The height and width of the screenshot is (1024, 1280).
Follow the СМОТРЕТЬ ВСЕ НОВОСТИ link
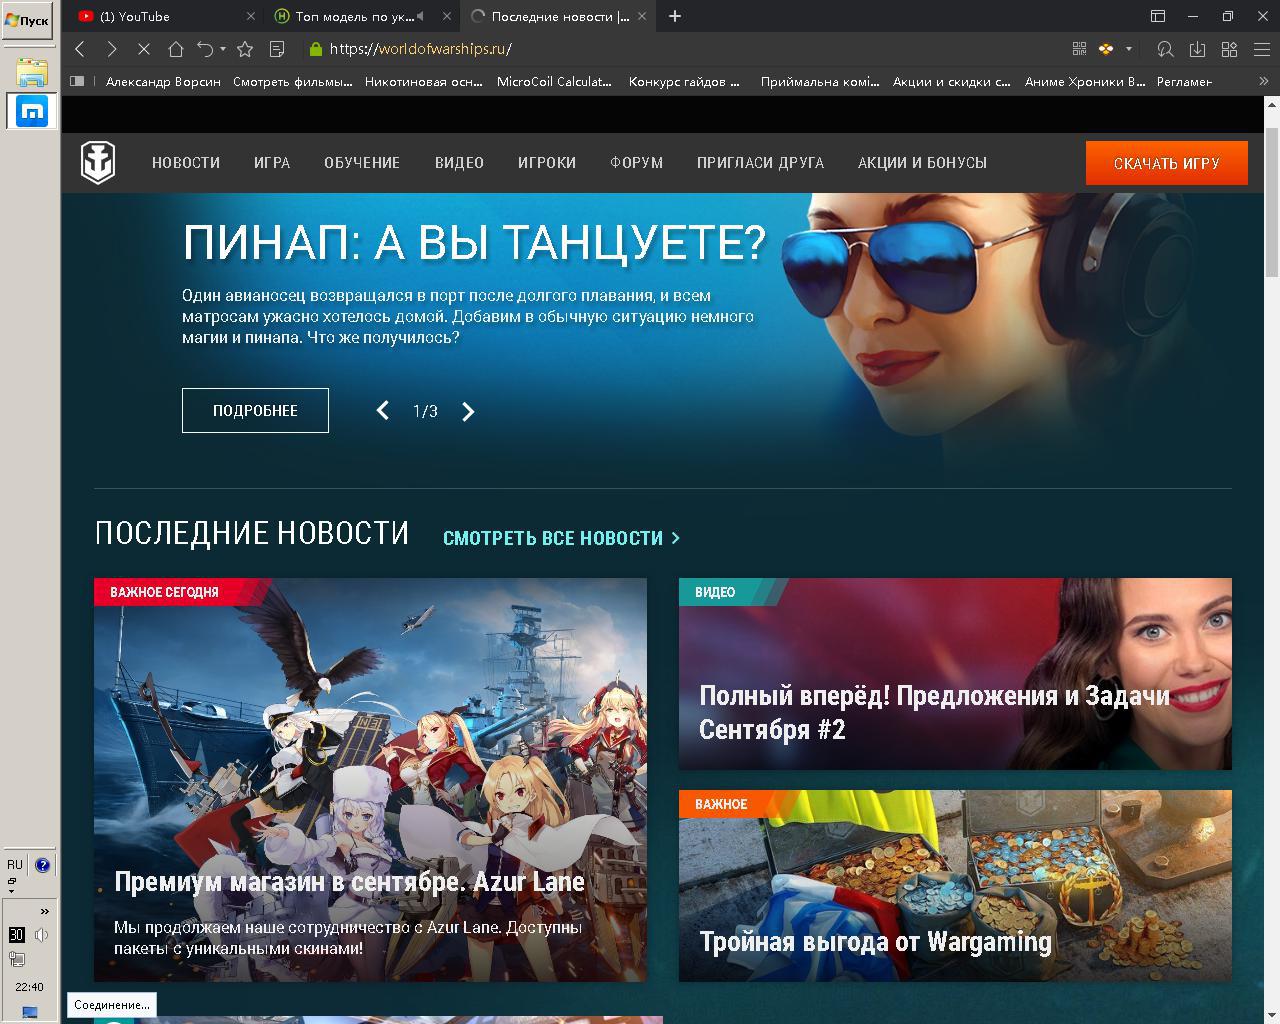[561, 538]
